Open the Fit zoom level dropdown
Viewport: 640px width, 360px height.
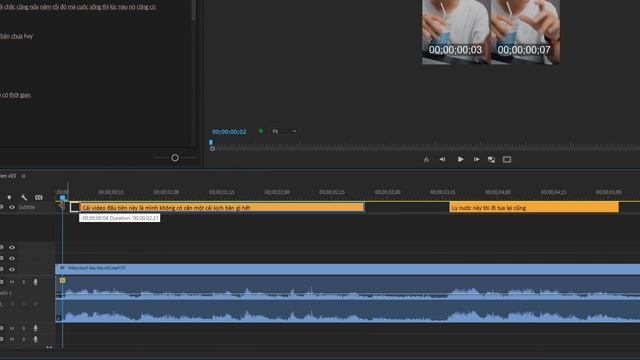(284, 131)
